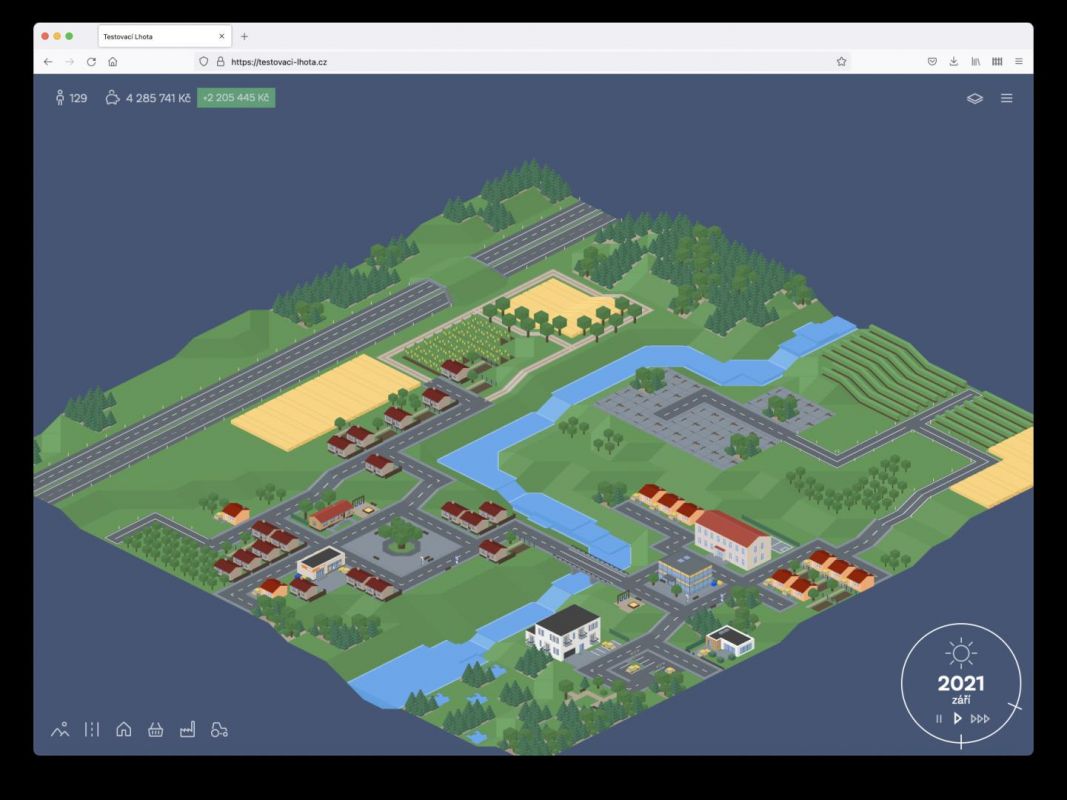The image size is (1067, 800).
Task: Go forward in browser
Action: [x=69, y=61]
